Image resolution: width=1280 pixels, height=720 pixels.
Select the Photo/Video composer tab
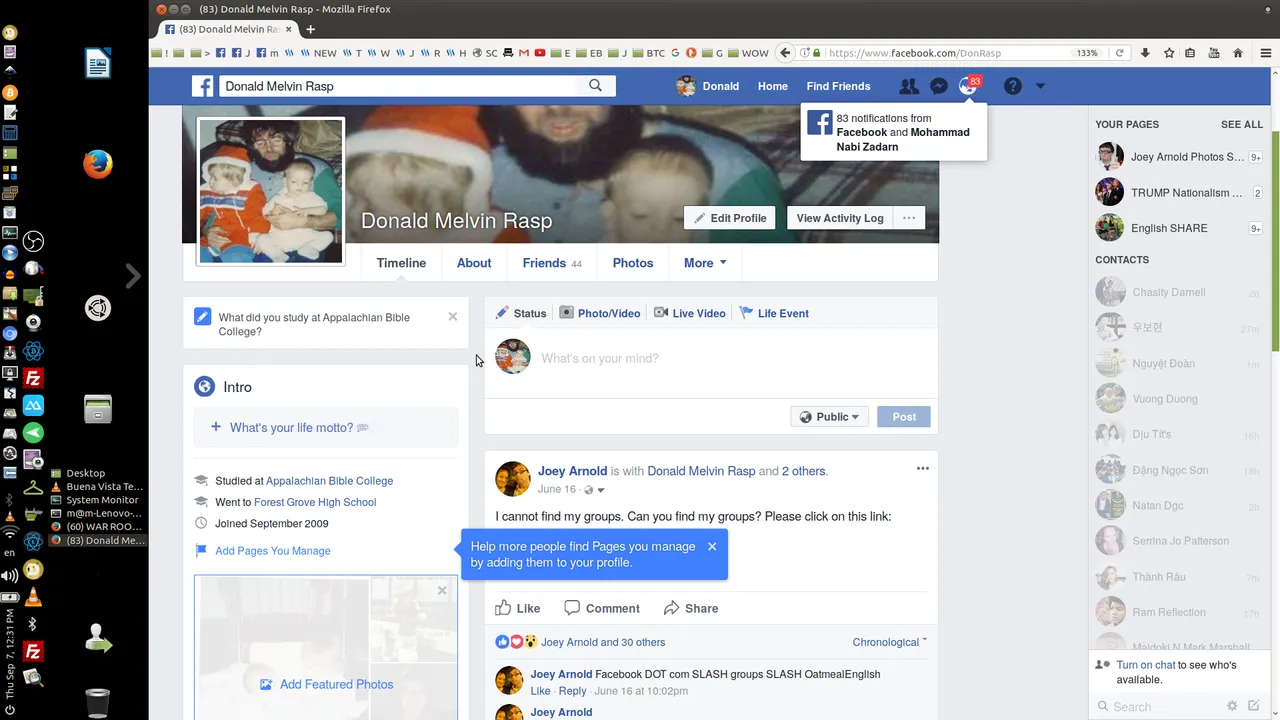coord(599,313)
